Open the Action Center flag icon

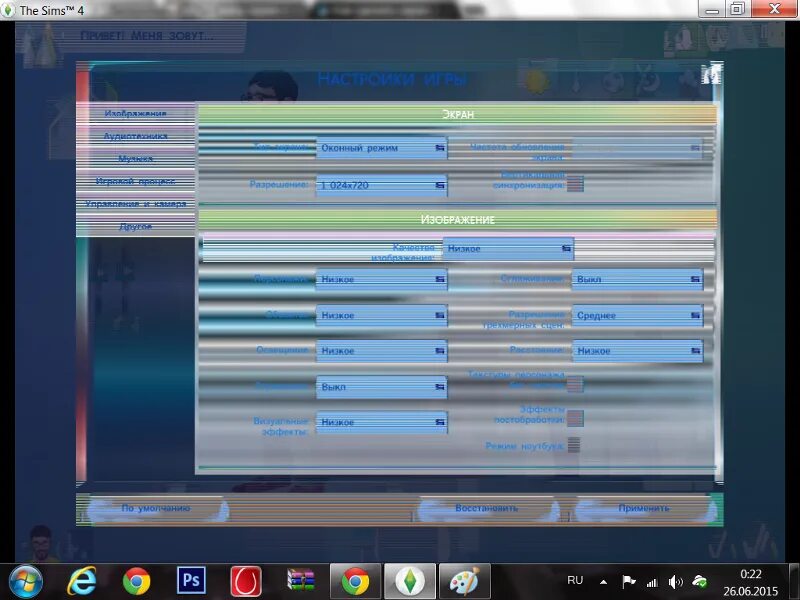629,581
